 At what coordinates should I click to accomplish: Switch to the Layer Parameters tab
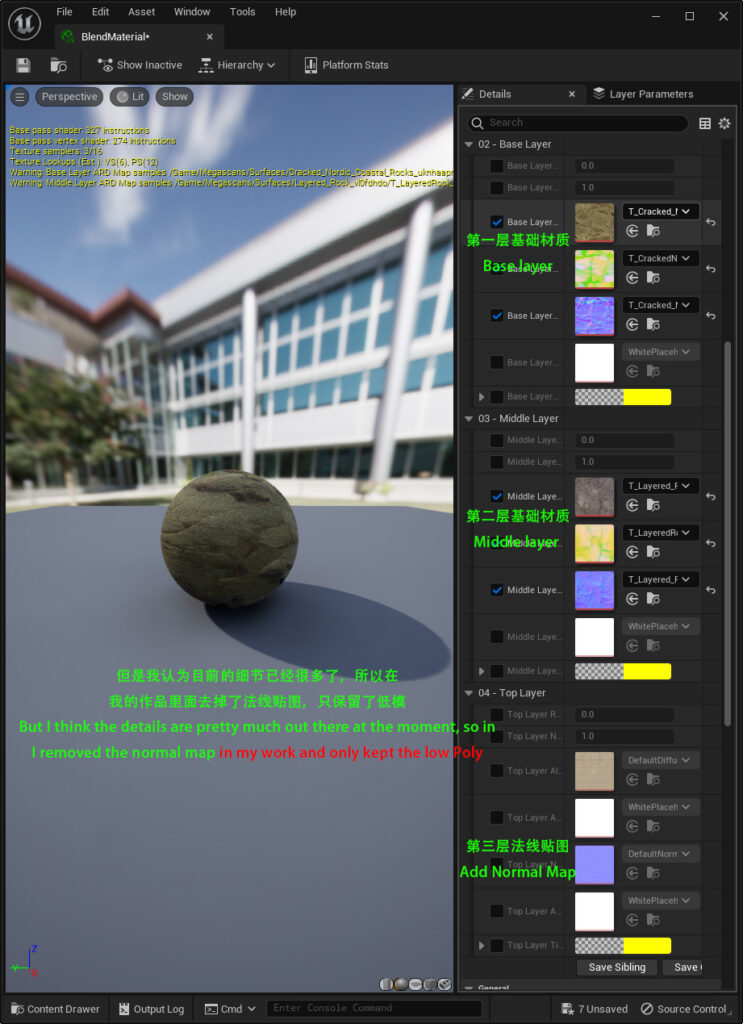pos(643,94)
